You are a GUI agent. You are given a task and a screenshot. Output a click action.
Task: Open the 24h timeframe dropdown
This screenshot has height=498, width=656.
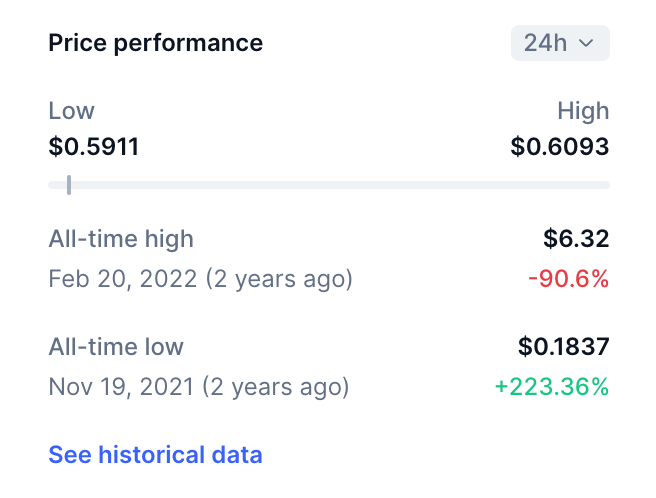coord(560,43)
